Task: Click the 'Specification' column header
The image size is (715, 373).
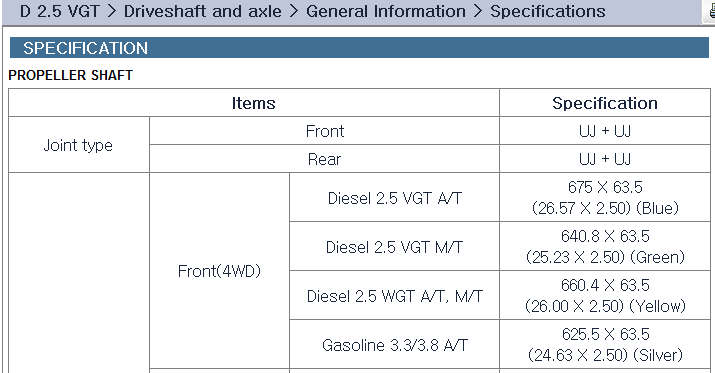Action: pyautogui.click(x=605, y=103)
